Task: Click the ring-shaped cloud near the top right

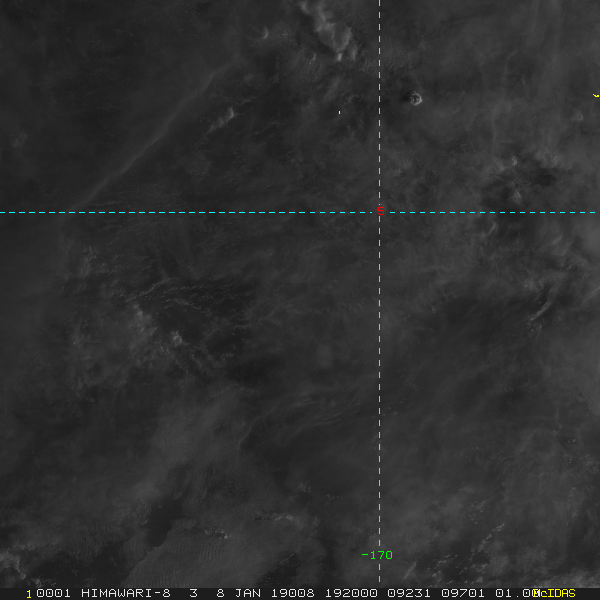Action: [416, 99]
